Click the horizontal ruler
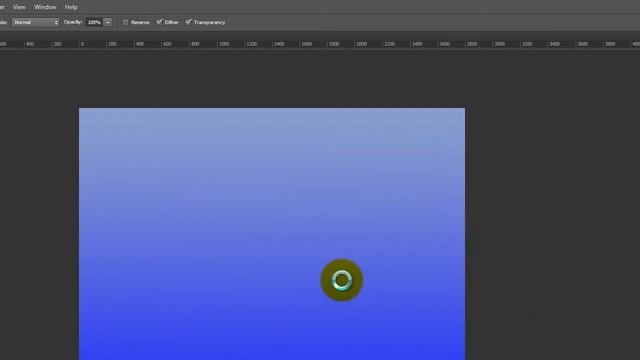Image resolution: width=640 pixels, height=360 pixels. coord(320,44)
